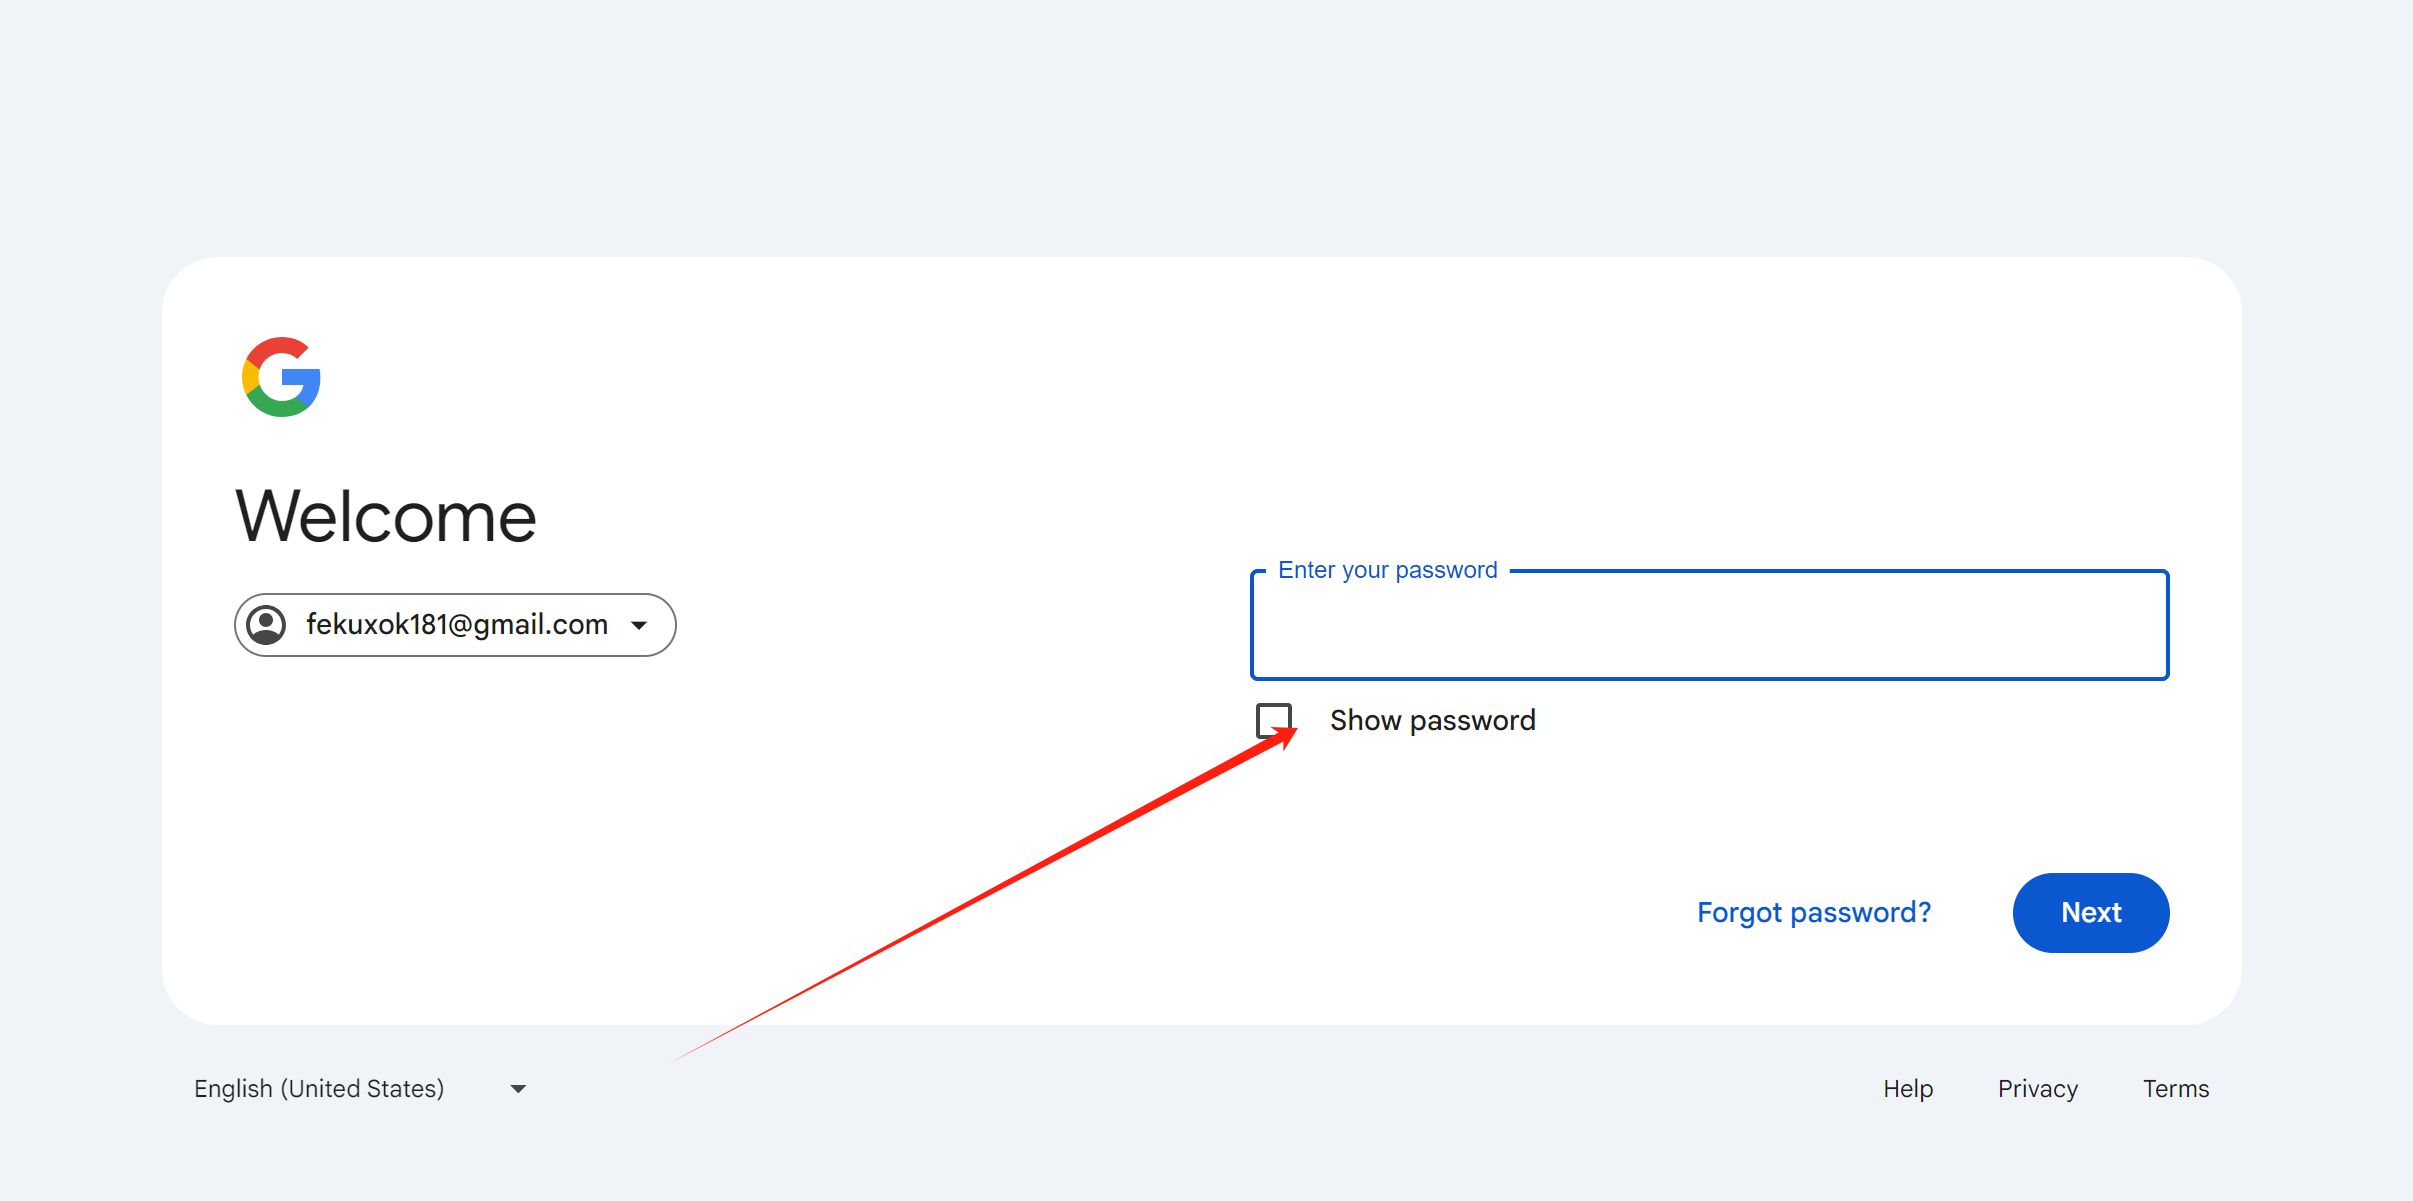Screen dimensions: 2413x1201
Task: Expand the language dropdown caret arrow
Action: 518,1089
